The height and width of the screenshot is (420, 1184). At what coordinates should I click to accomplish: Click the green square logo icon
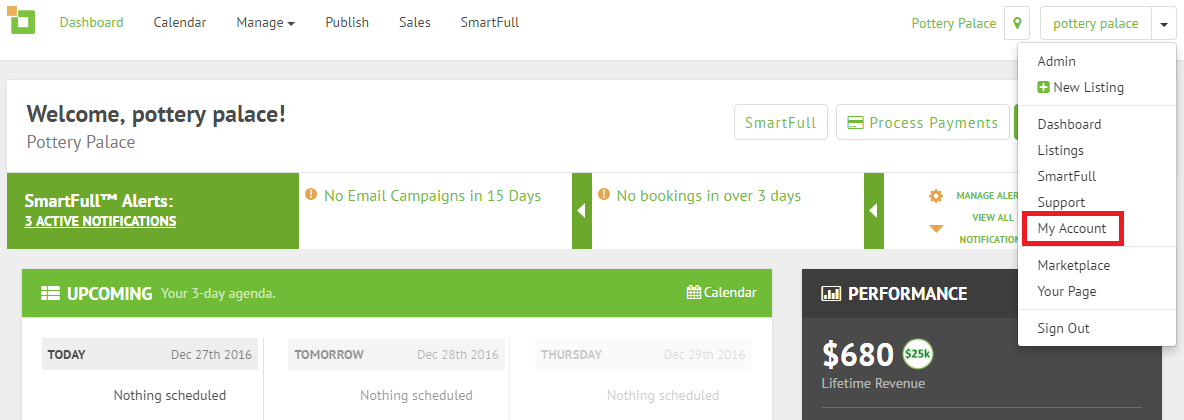(22, 20)
